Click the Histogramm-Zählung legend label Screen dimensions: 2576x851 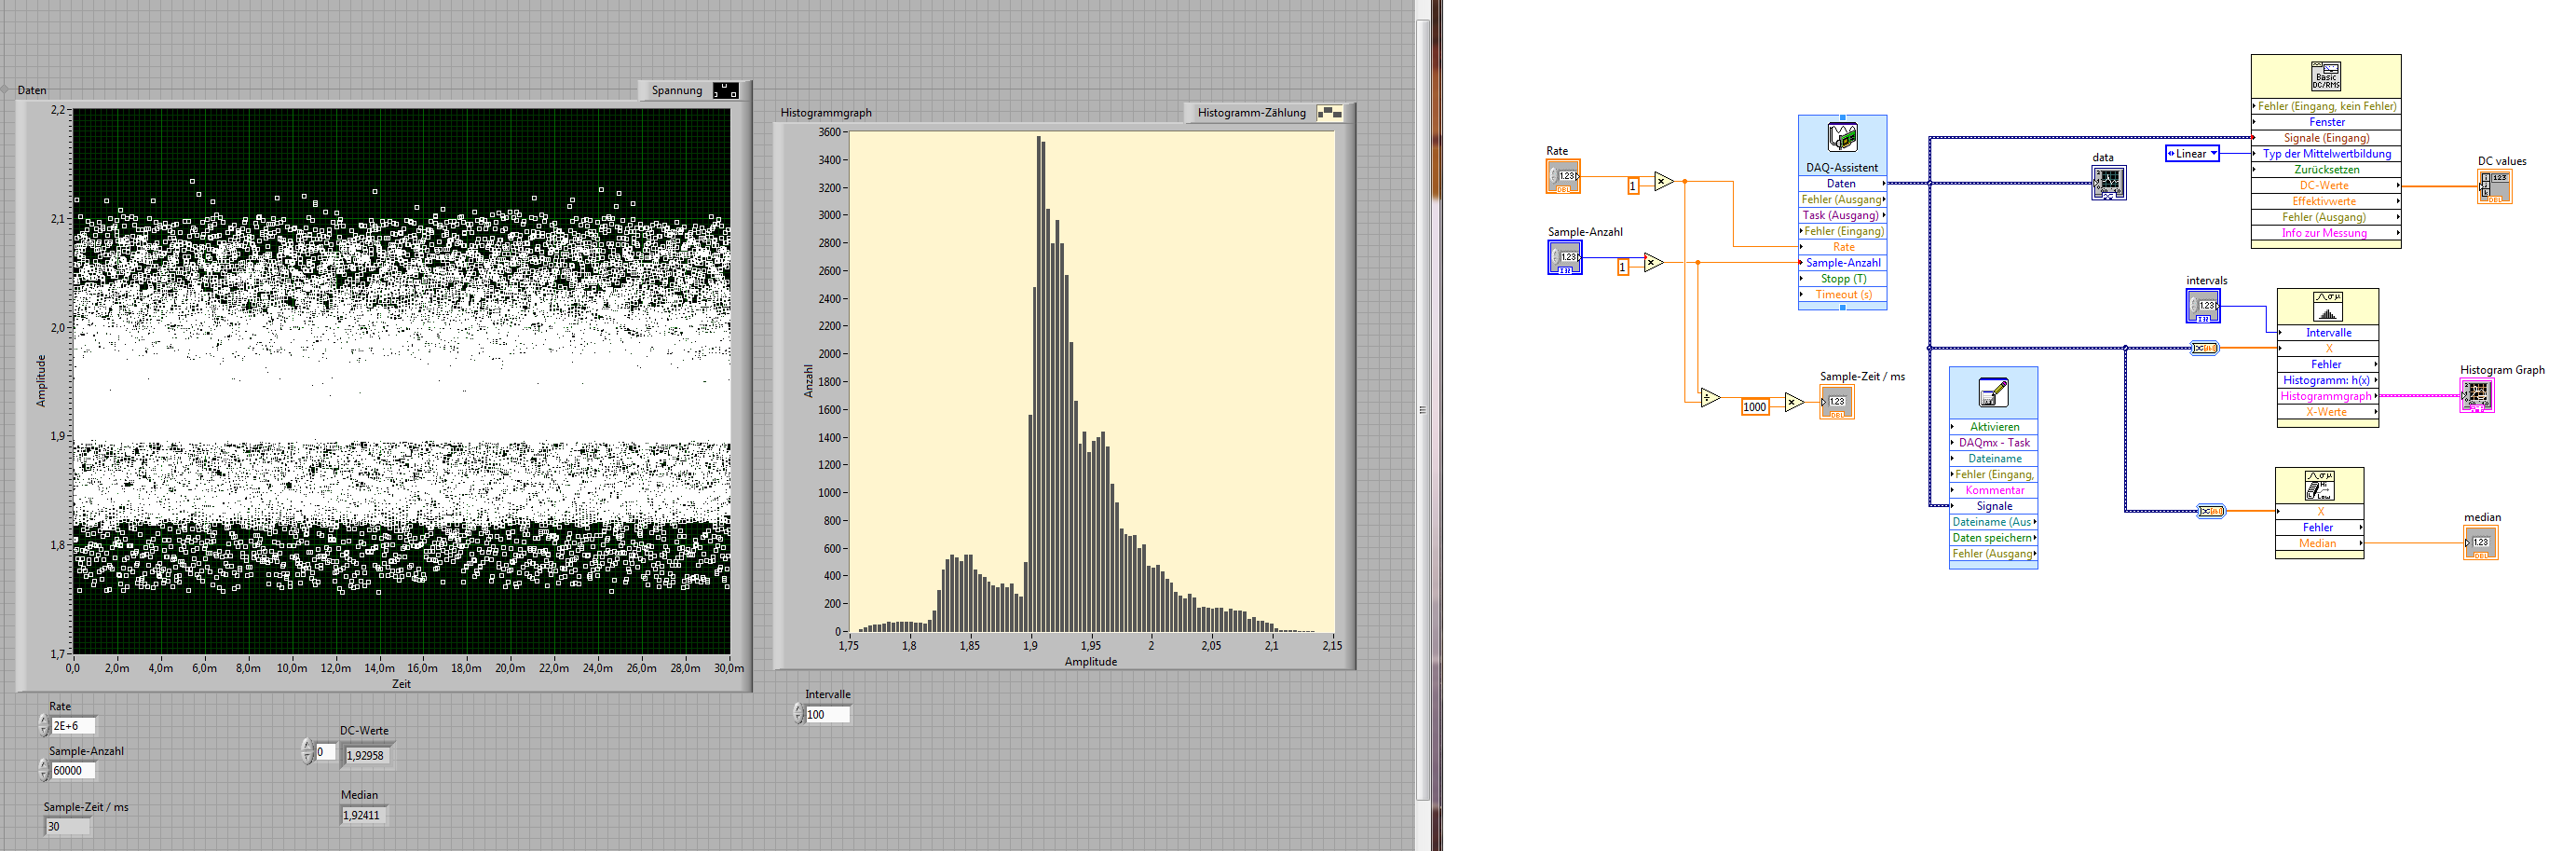[x=1252, y=113]
